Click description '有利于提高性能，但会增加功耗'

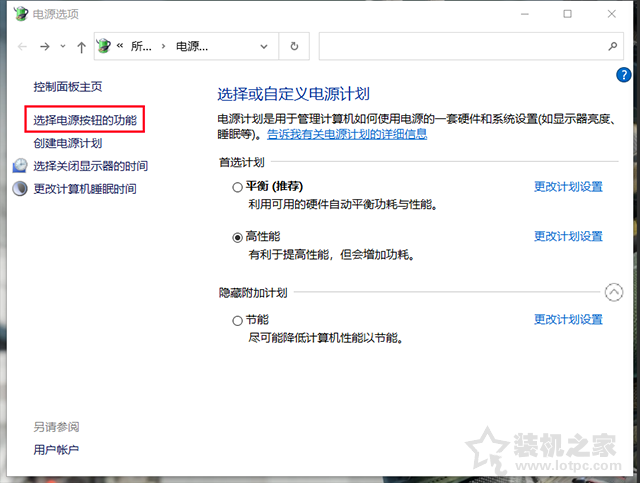click(331, 255)
